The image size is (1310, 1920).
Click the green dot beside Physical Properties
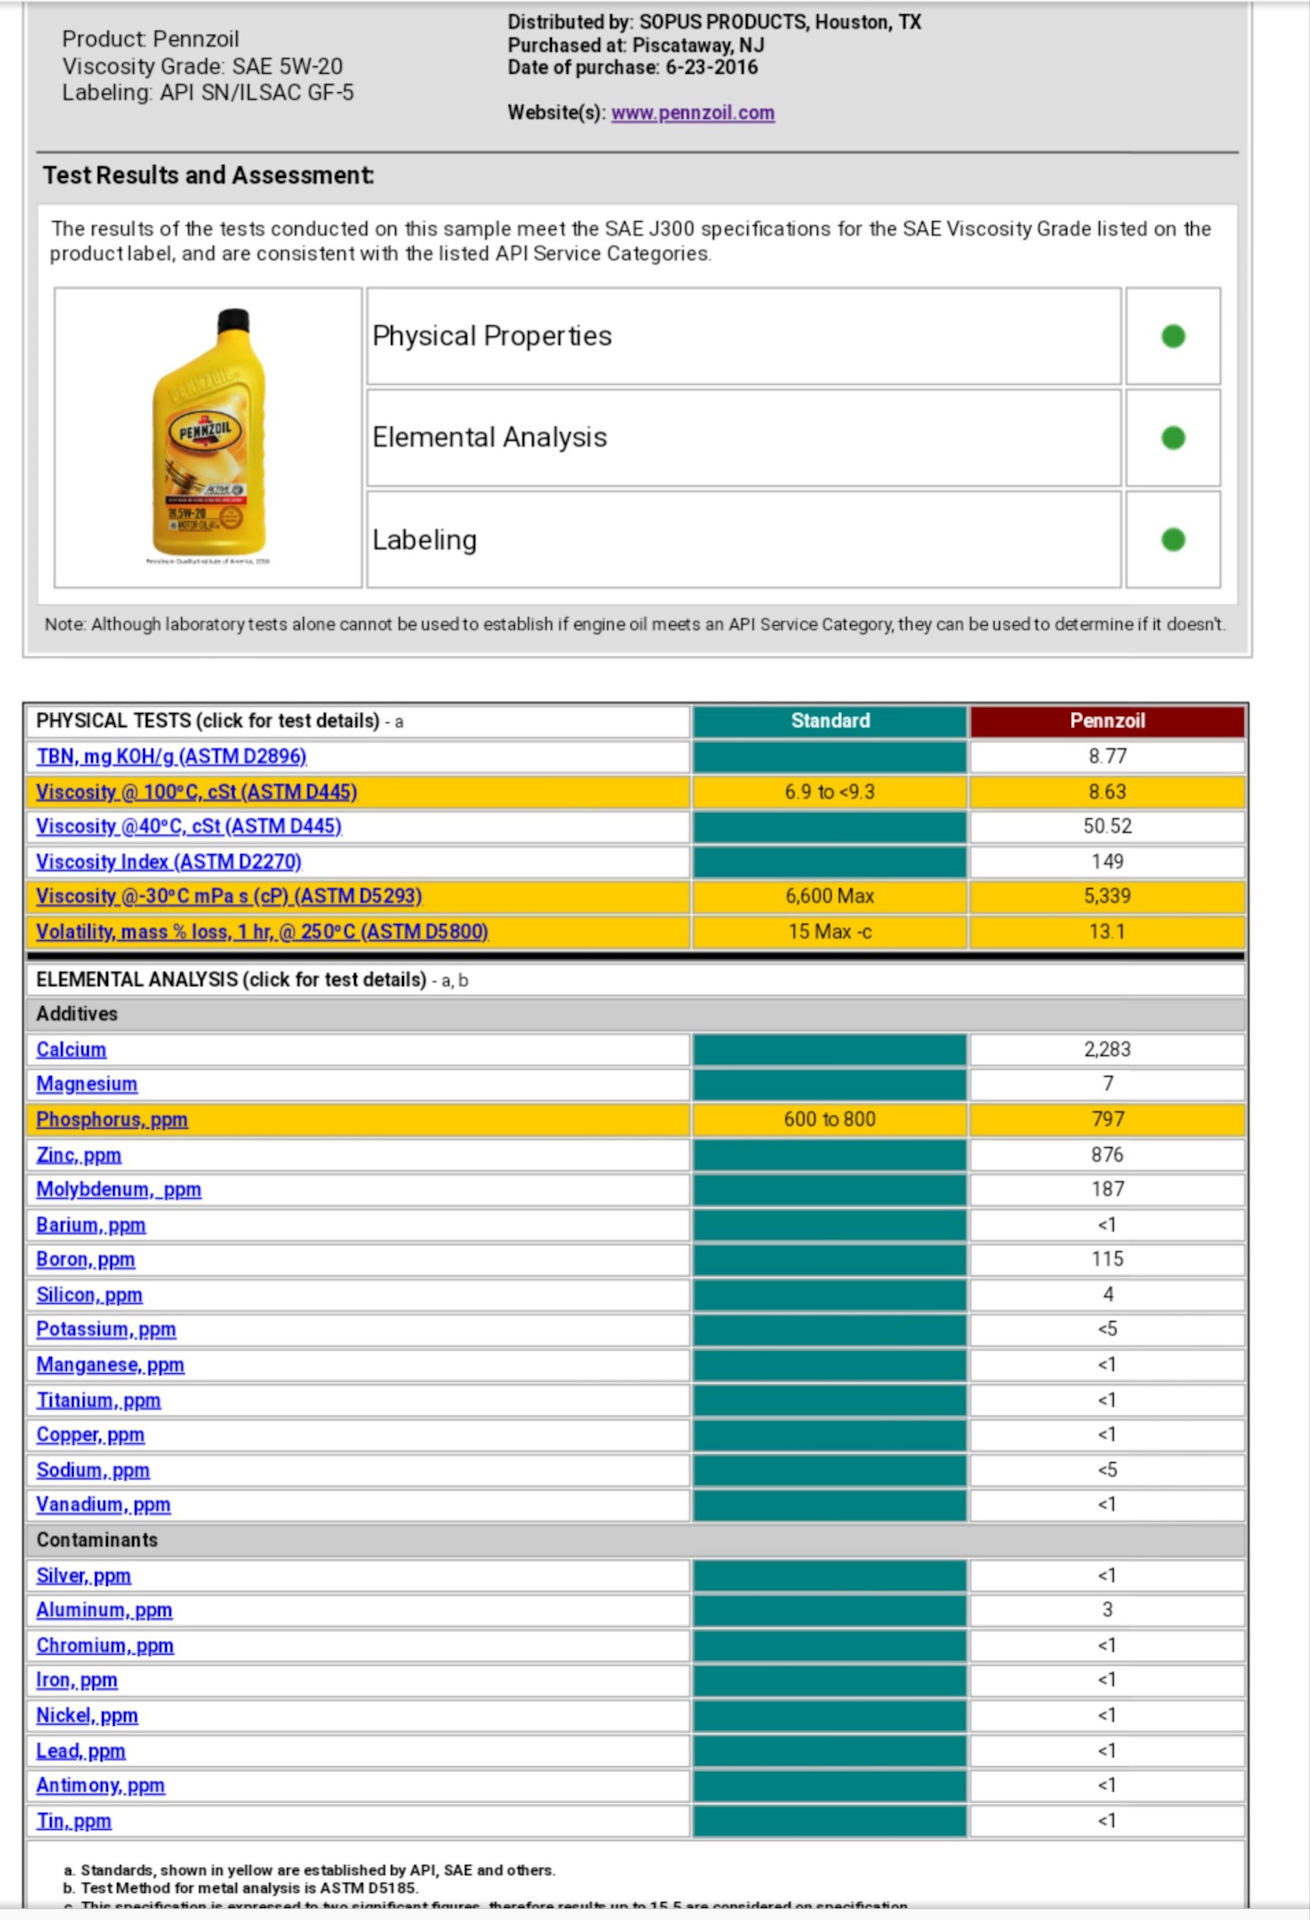(x=1173, y=336)
